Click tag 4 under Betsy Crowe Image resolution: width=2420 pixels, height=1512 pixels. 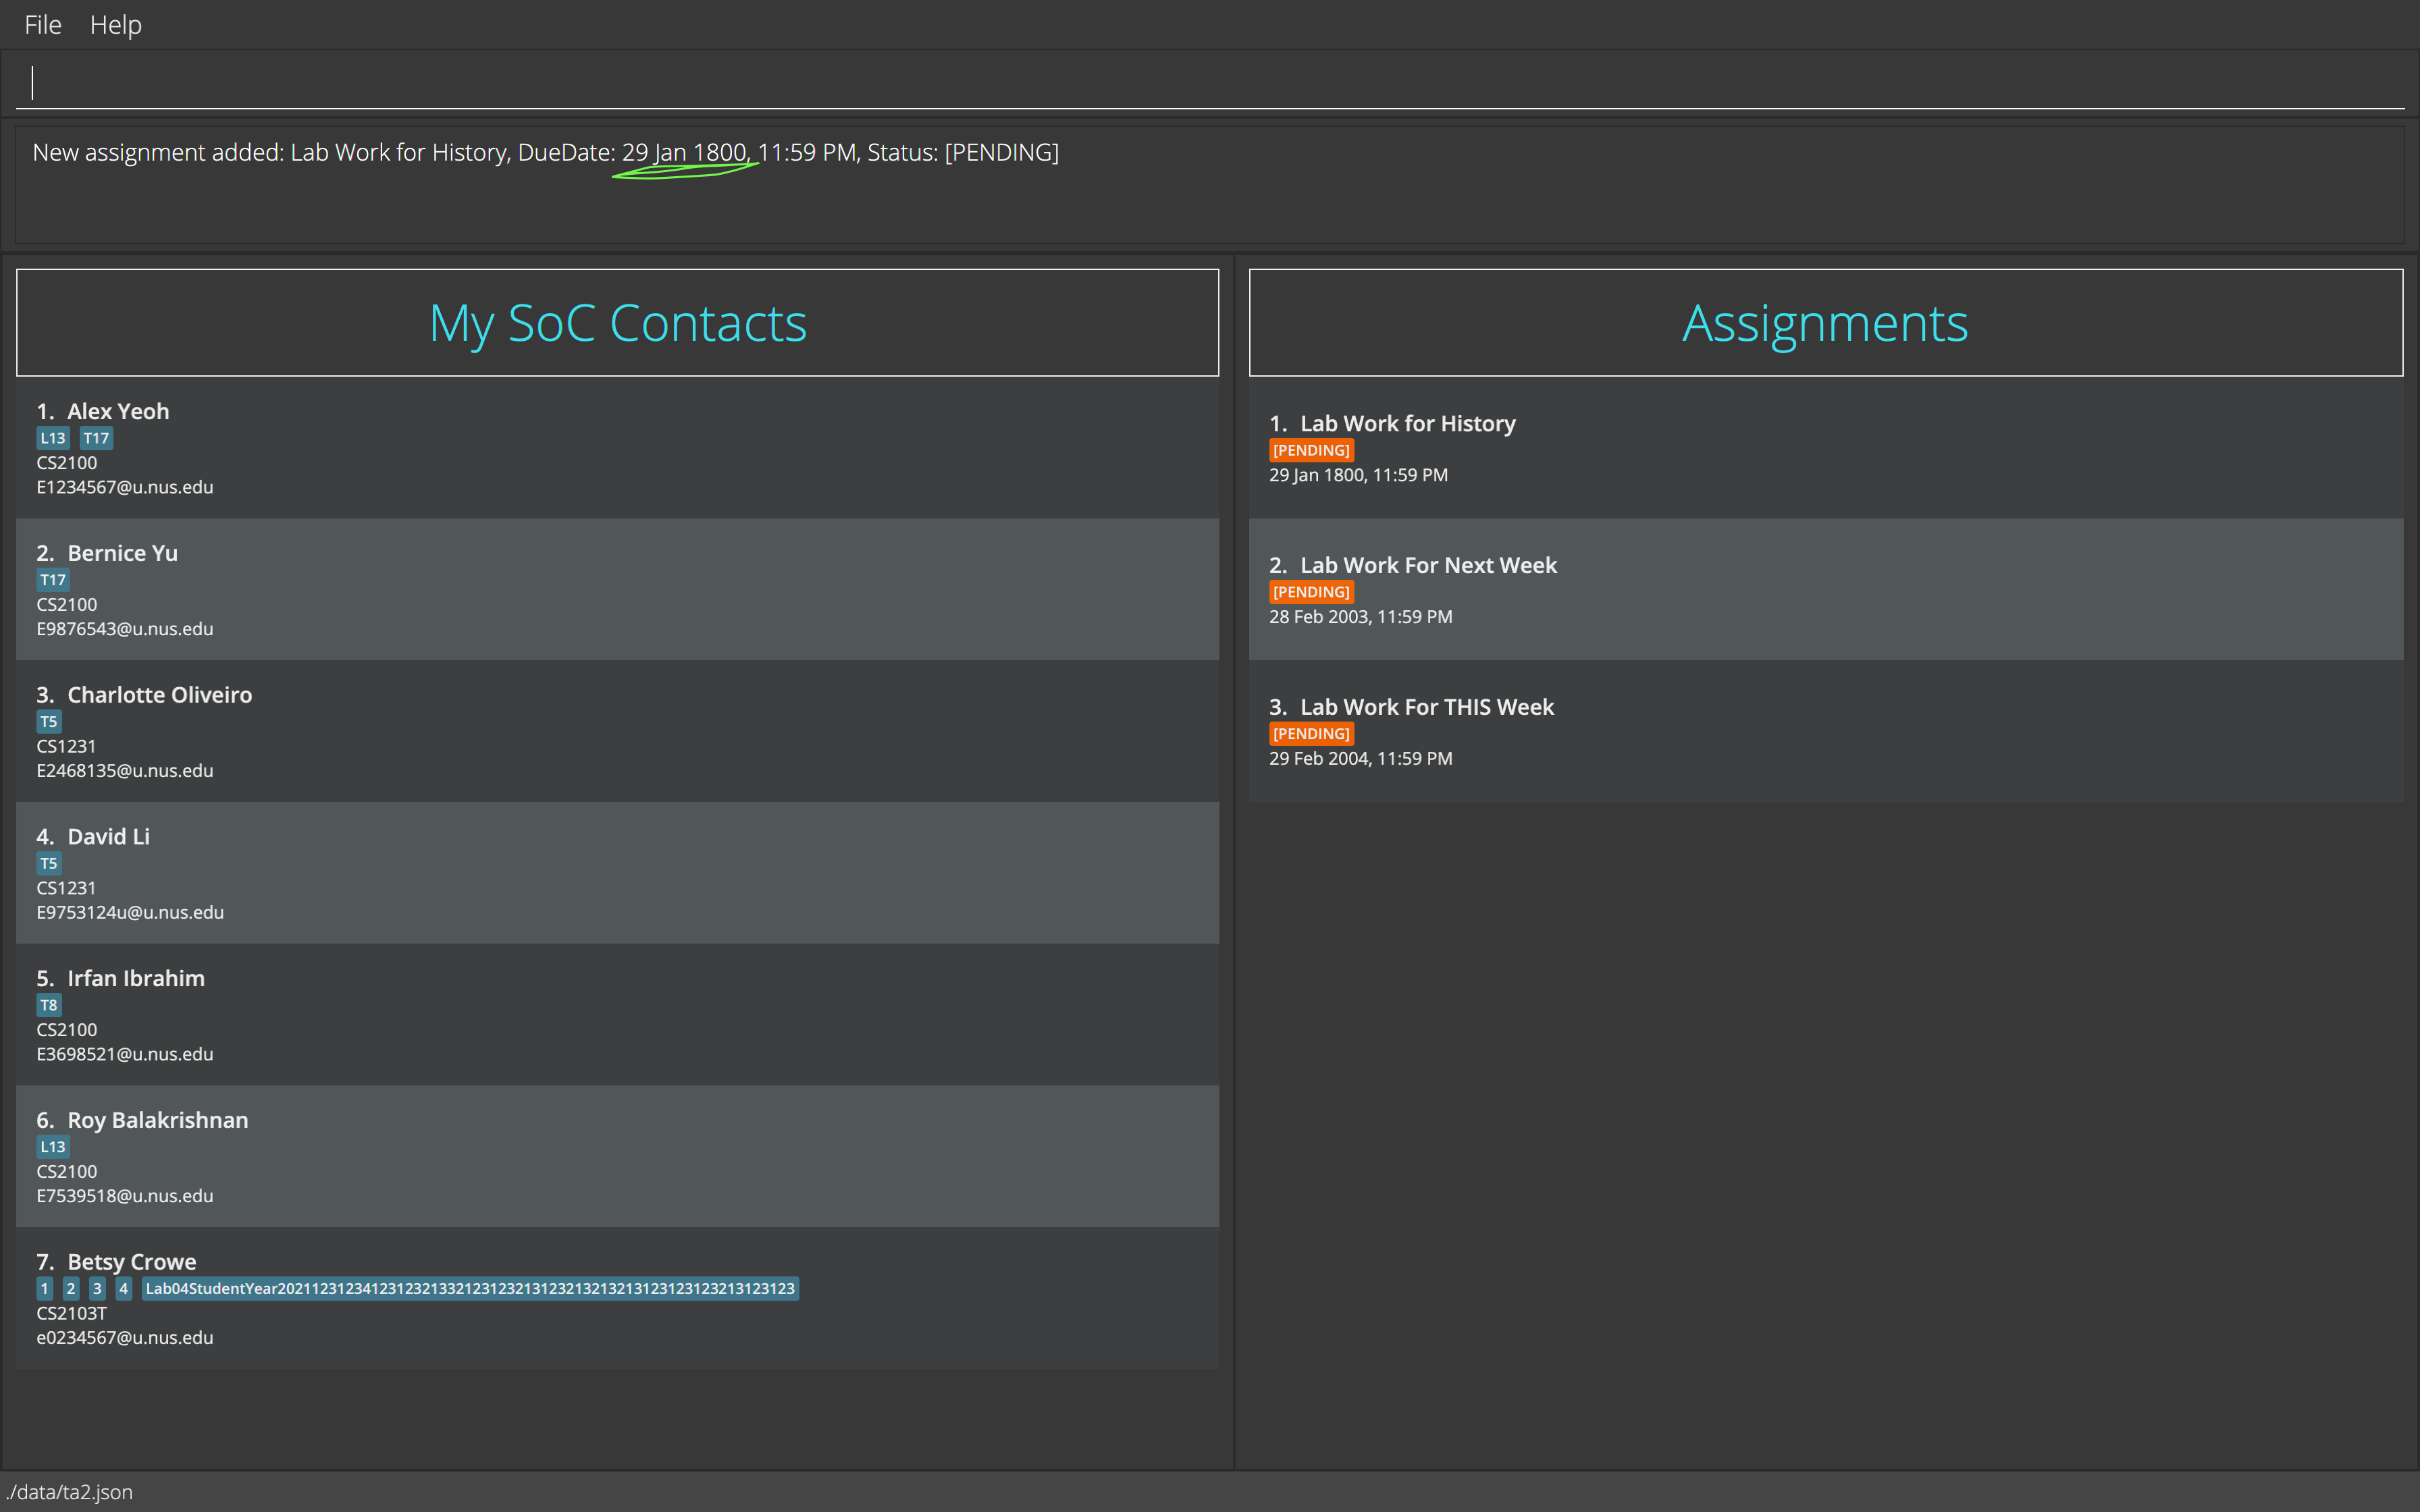[124, 1288]
